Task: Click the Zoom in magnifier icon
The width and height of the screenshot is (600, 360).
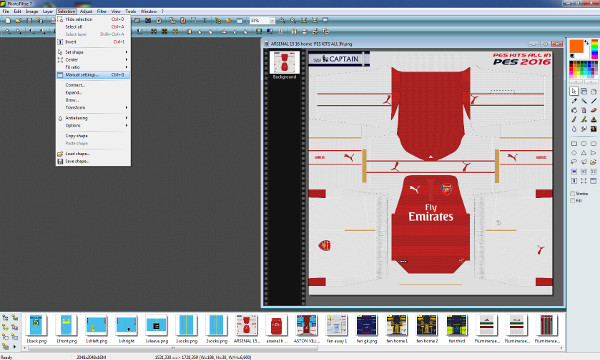Action: pyautogui.click(x=282, y=20)
